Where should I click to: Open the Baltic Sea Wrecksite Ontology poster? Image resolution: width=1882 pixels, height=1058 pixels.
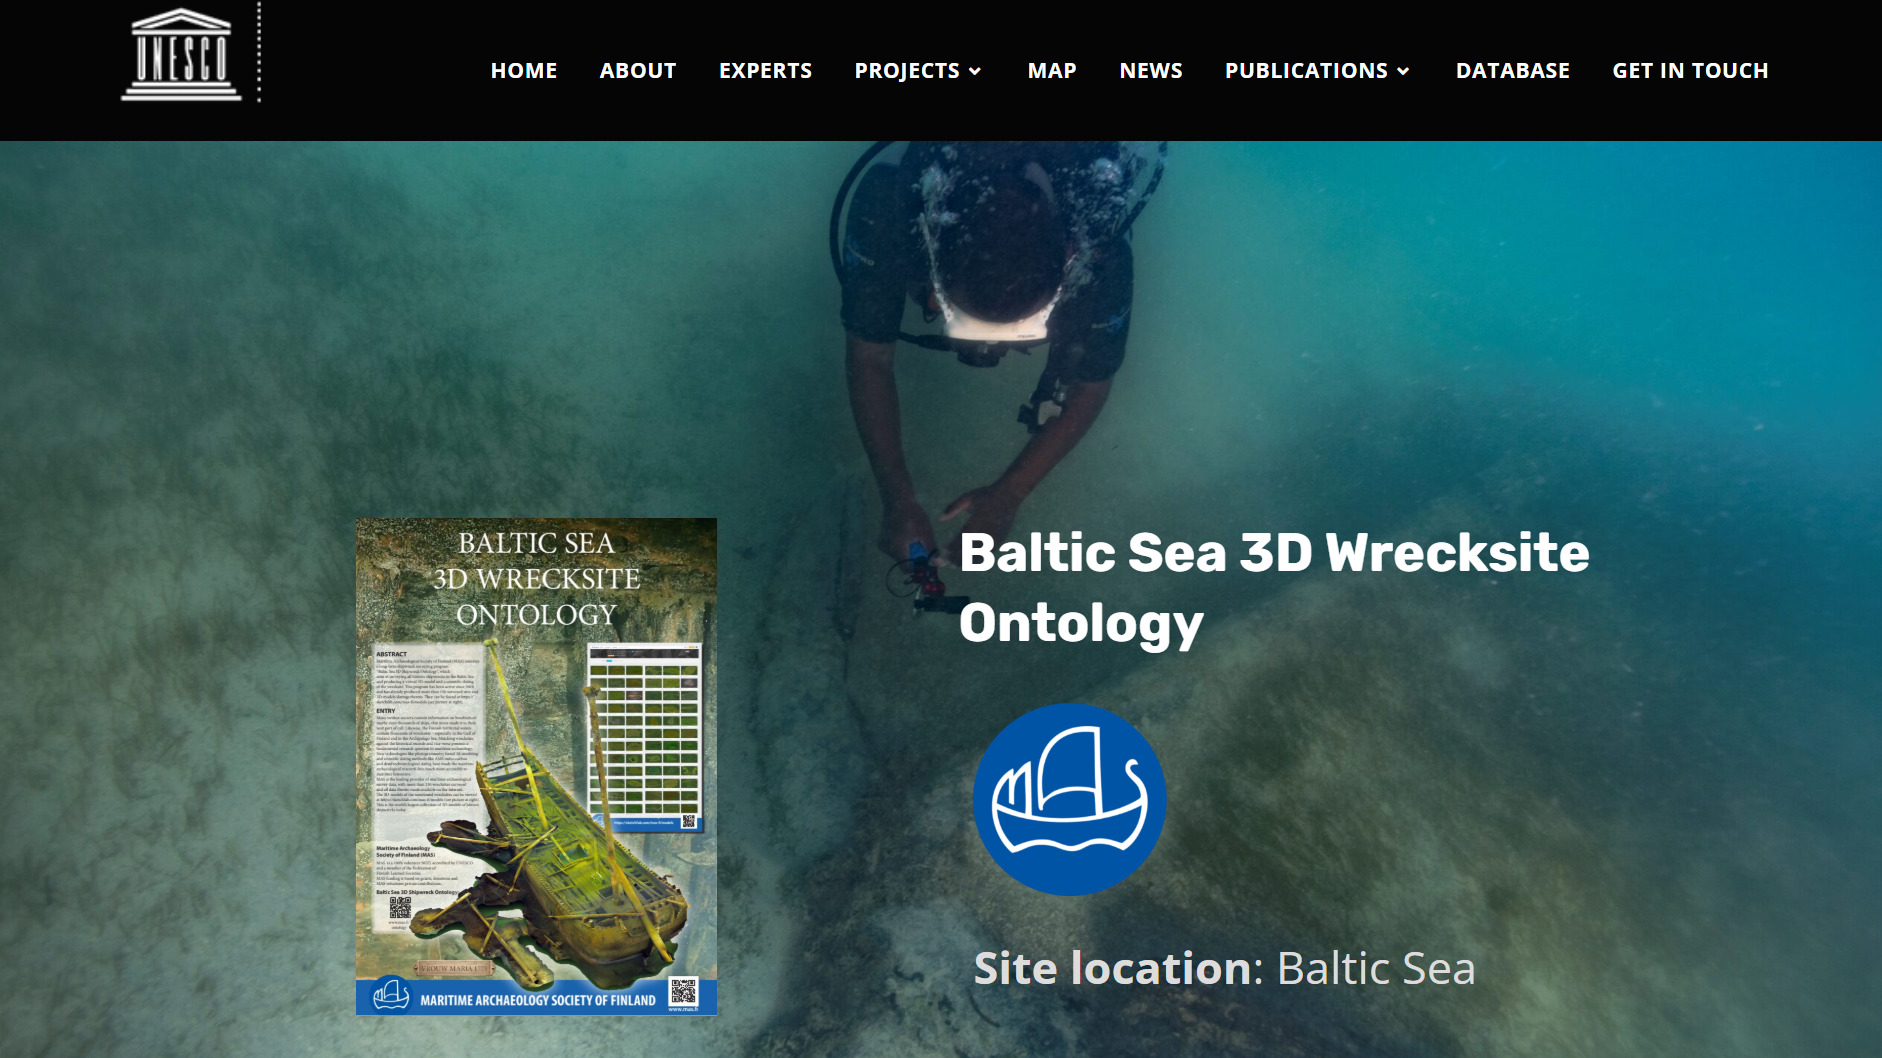coord(536,767)
